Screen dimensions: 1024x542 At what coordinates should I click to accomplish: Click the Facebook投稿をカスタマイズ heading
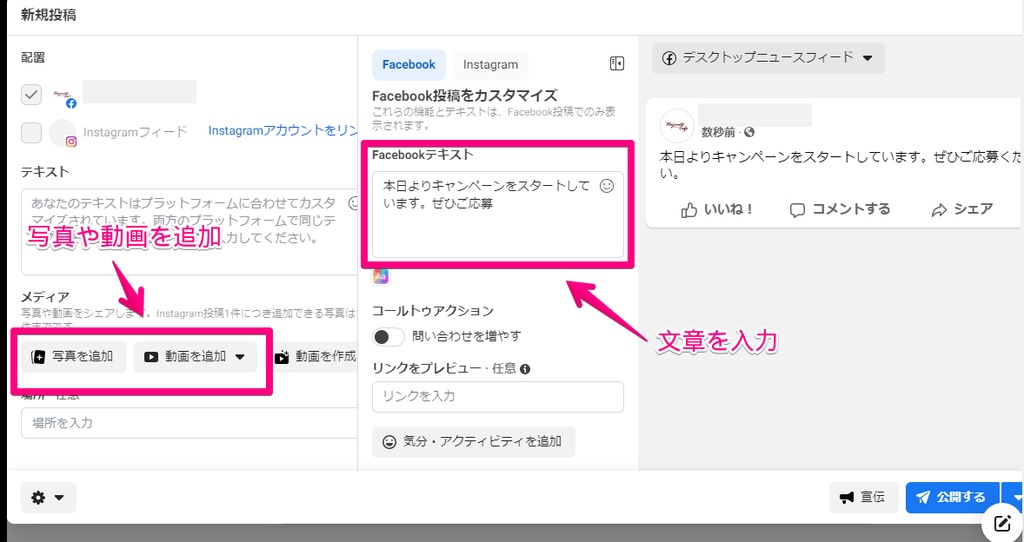(465, 96)
